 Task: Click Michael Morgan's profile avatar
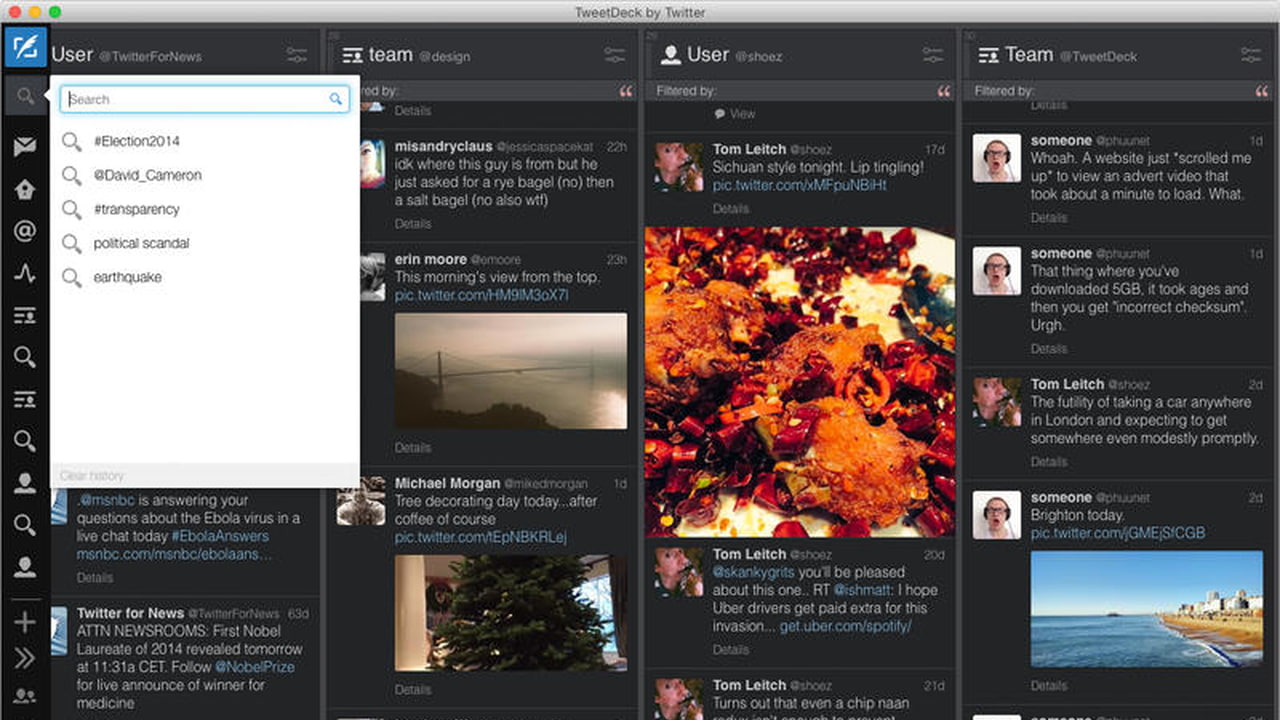361,500
